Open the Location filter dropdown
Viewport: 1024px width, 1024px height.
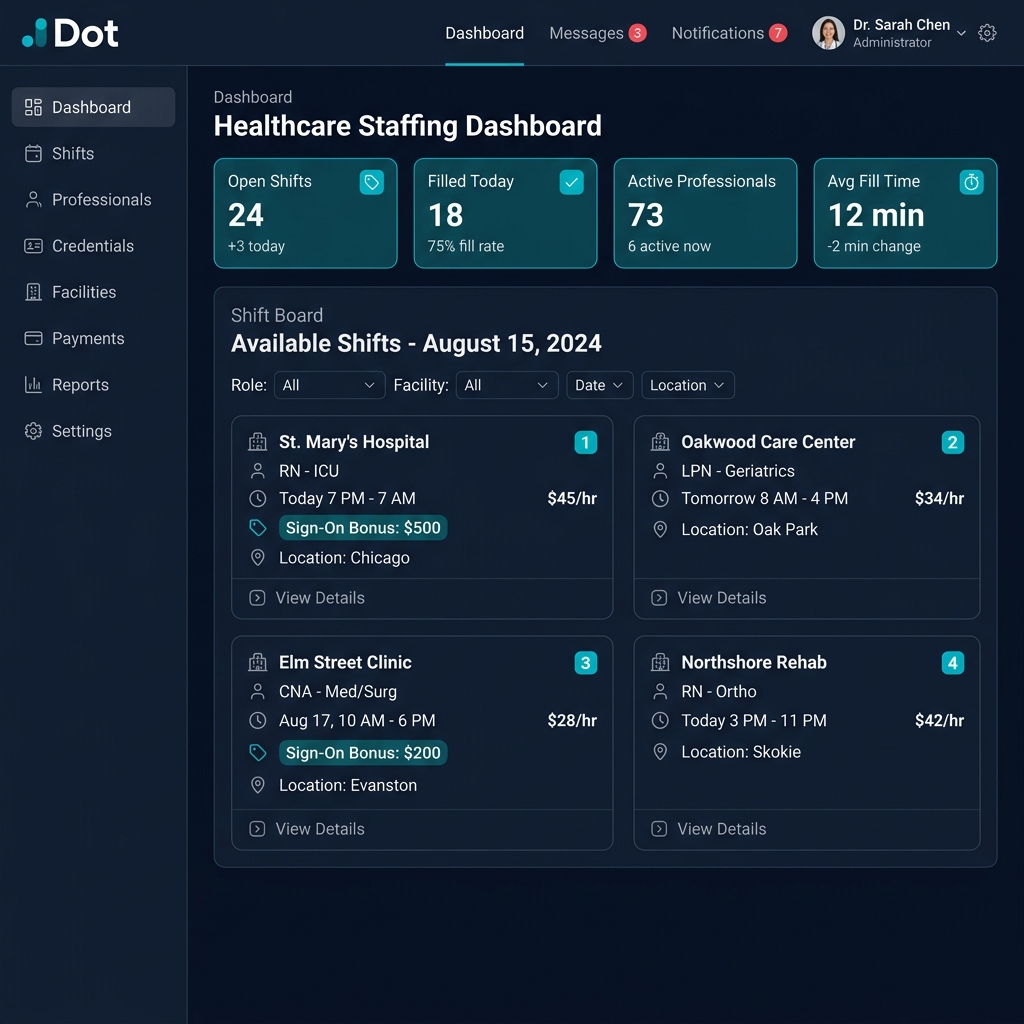click(x=688, y=385)
